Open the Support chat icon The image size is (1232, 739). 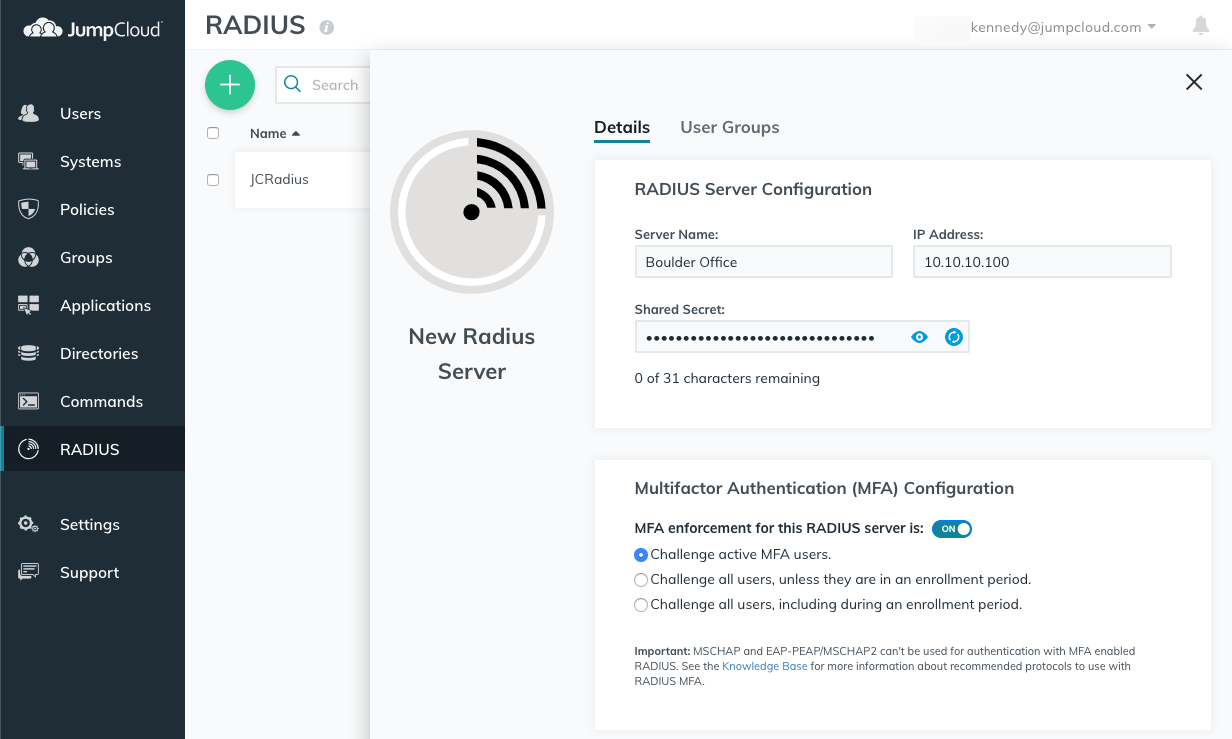(29, 572)
